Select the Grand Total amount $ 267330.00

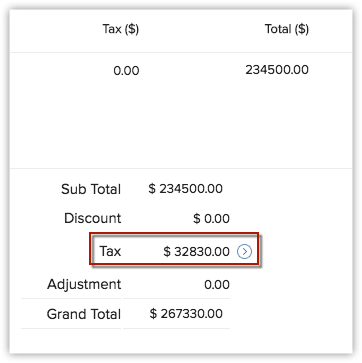[x=186, y=314]
